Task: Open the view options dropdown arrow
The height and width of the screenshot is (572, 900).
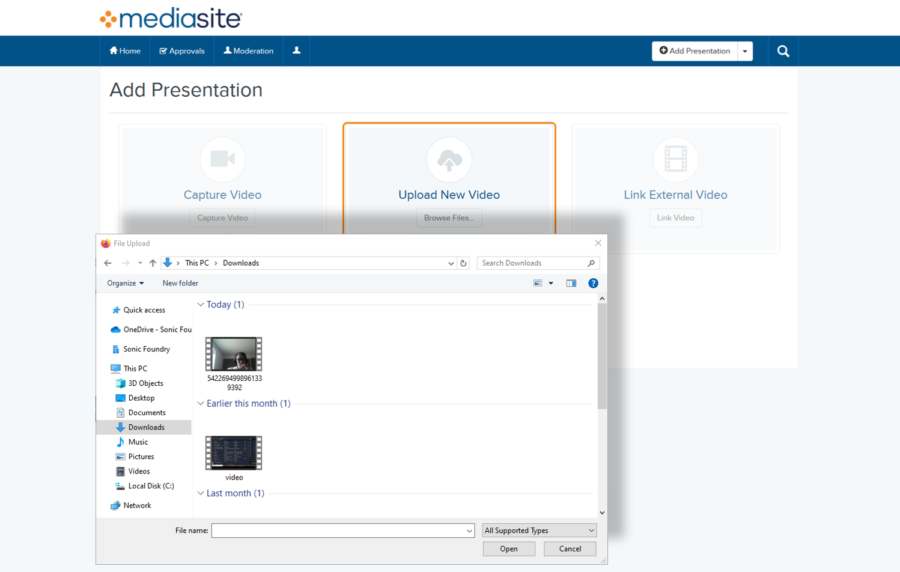Action: pos(551,283)
